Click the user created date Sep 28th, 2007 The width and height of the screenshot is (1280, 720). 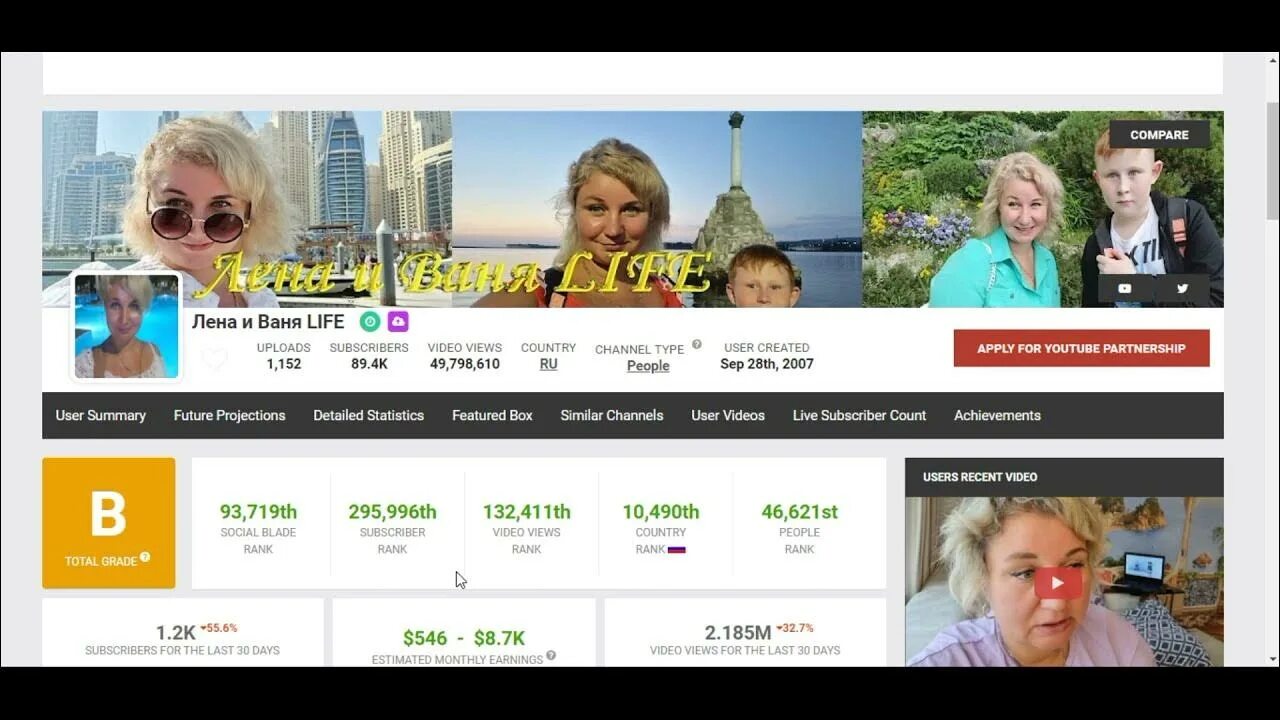(767, 364)
